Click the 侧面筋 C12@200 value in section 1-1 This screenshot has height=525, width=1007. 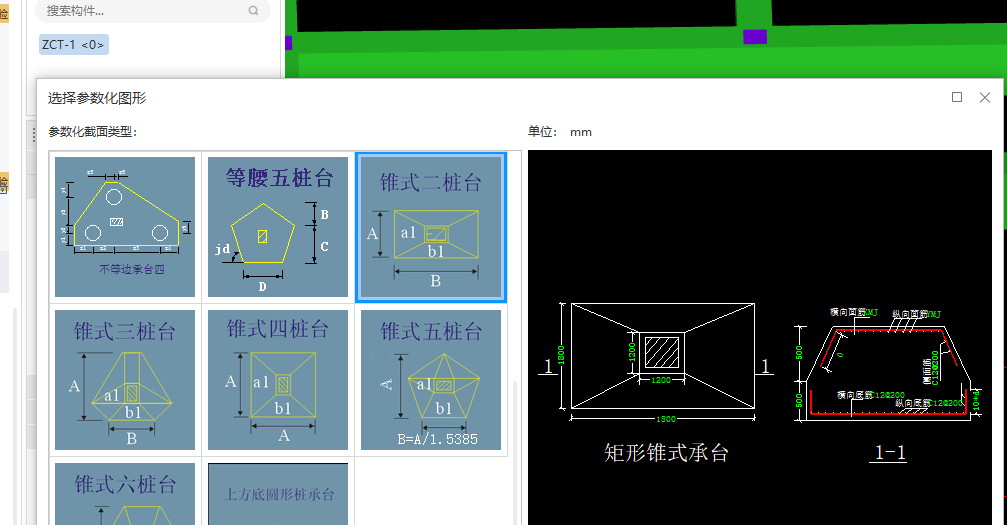point(935,368)
